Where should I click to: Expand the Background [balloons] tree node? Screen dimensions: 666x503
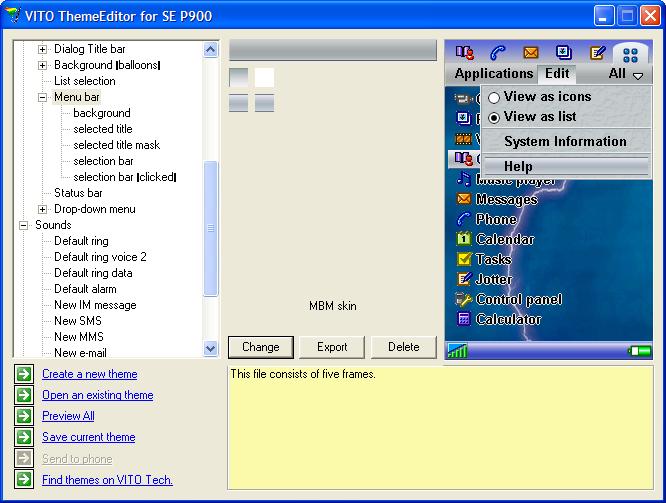[42, 65]
